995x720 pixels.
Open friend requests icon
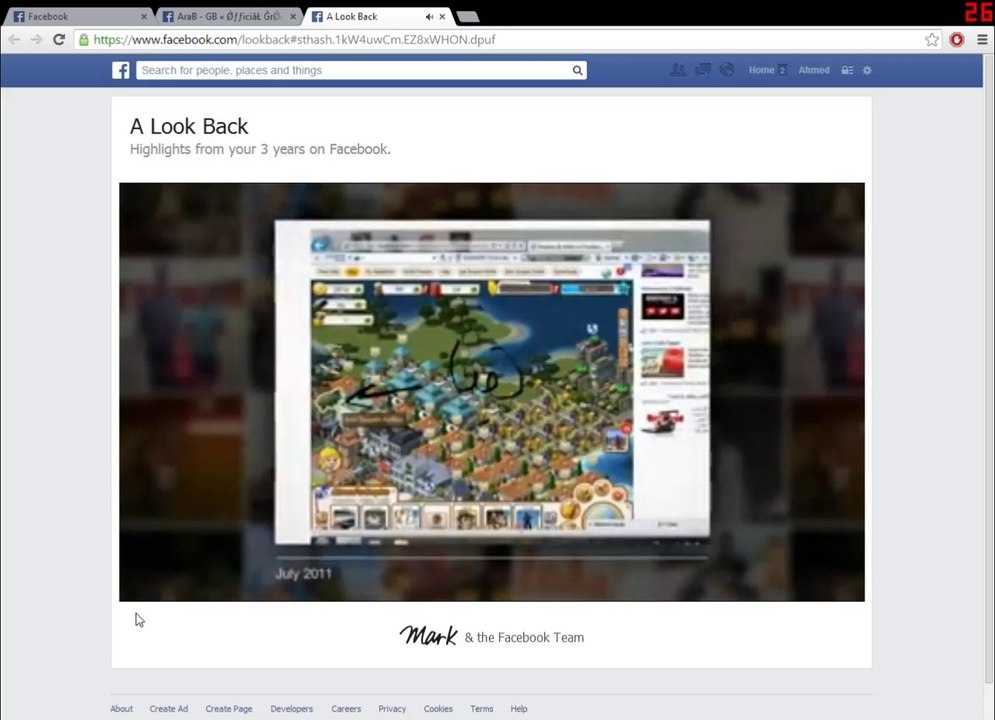pos(678,70)
